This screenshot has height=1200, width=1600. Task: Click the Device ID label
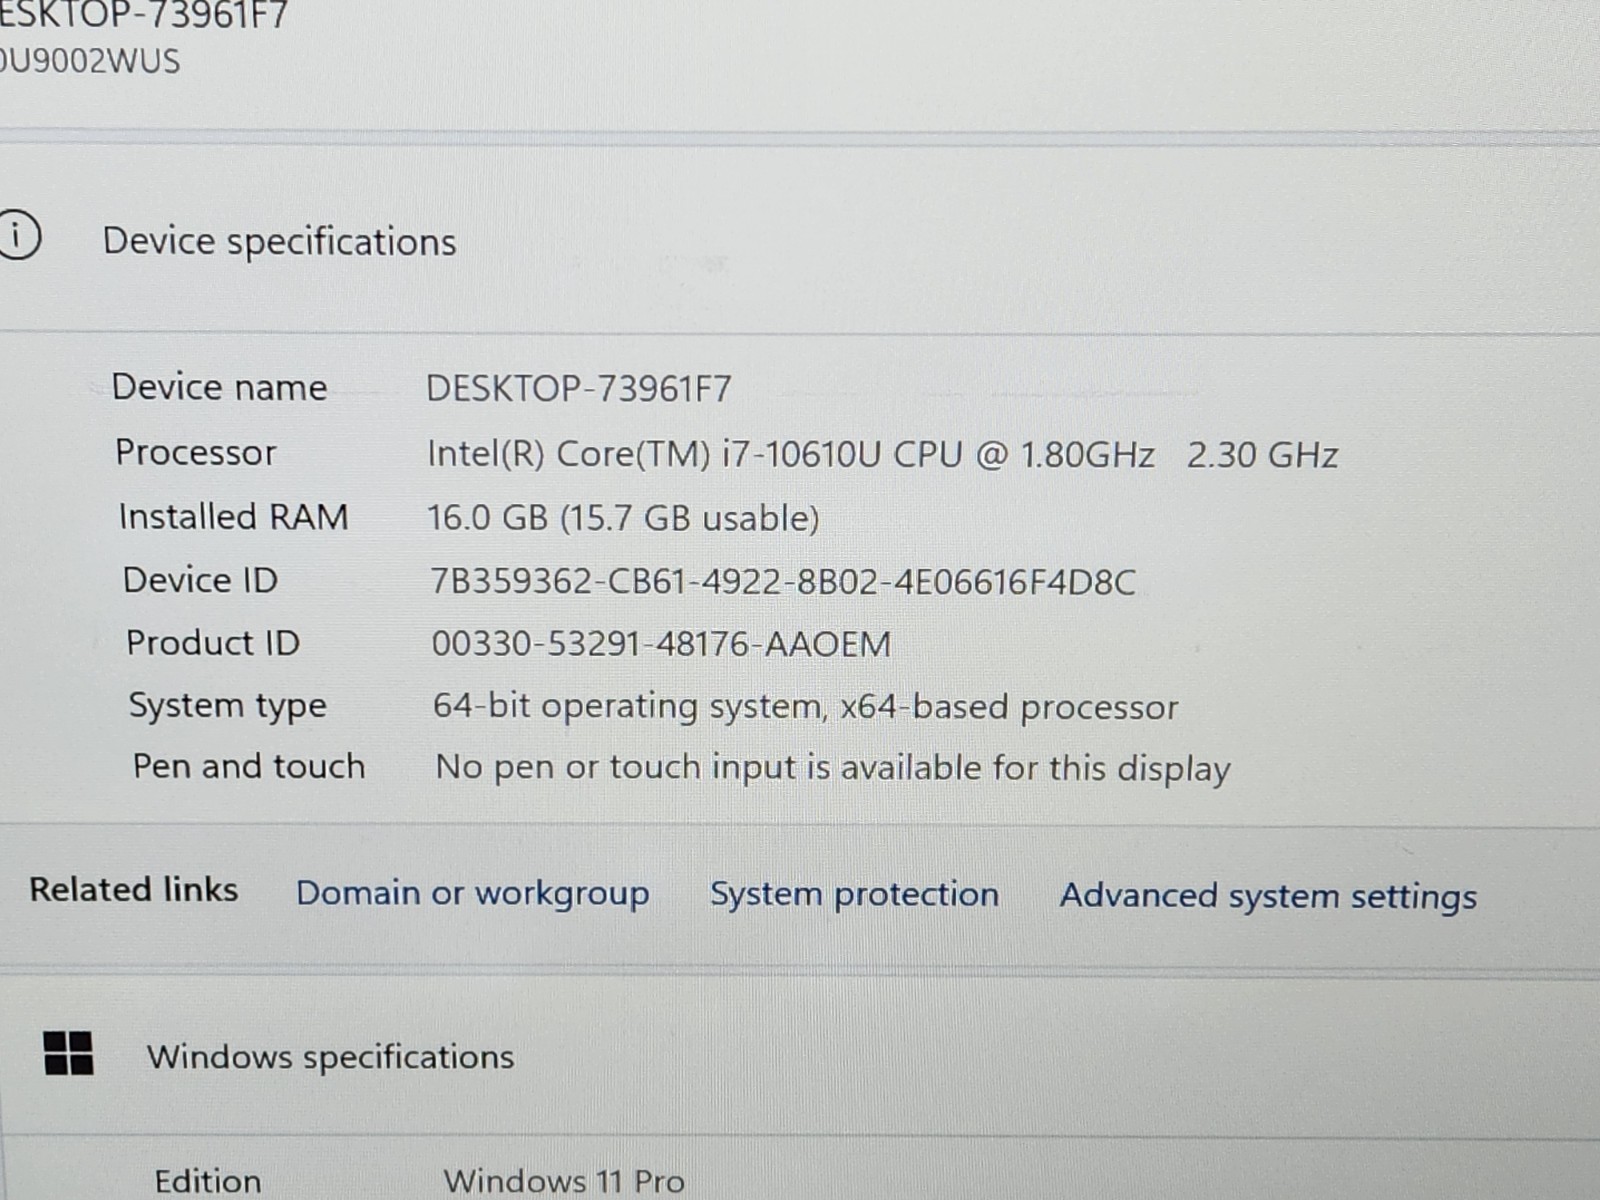tap(200, 580)
